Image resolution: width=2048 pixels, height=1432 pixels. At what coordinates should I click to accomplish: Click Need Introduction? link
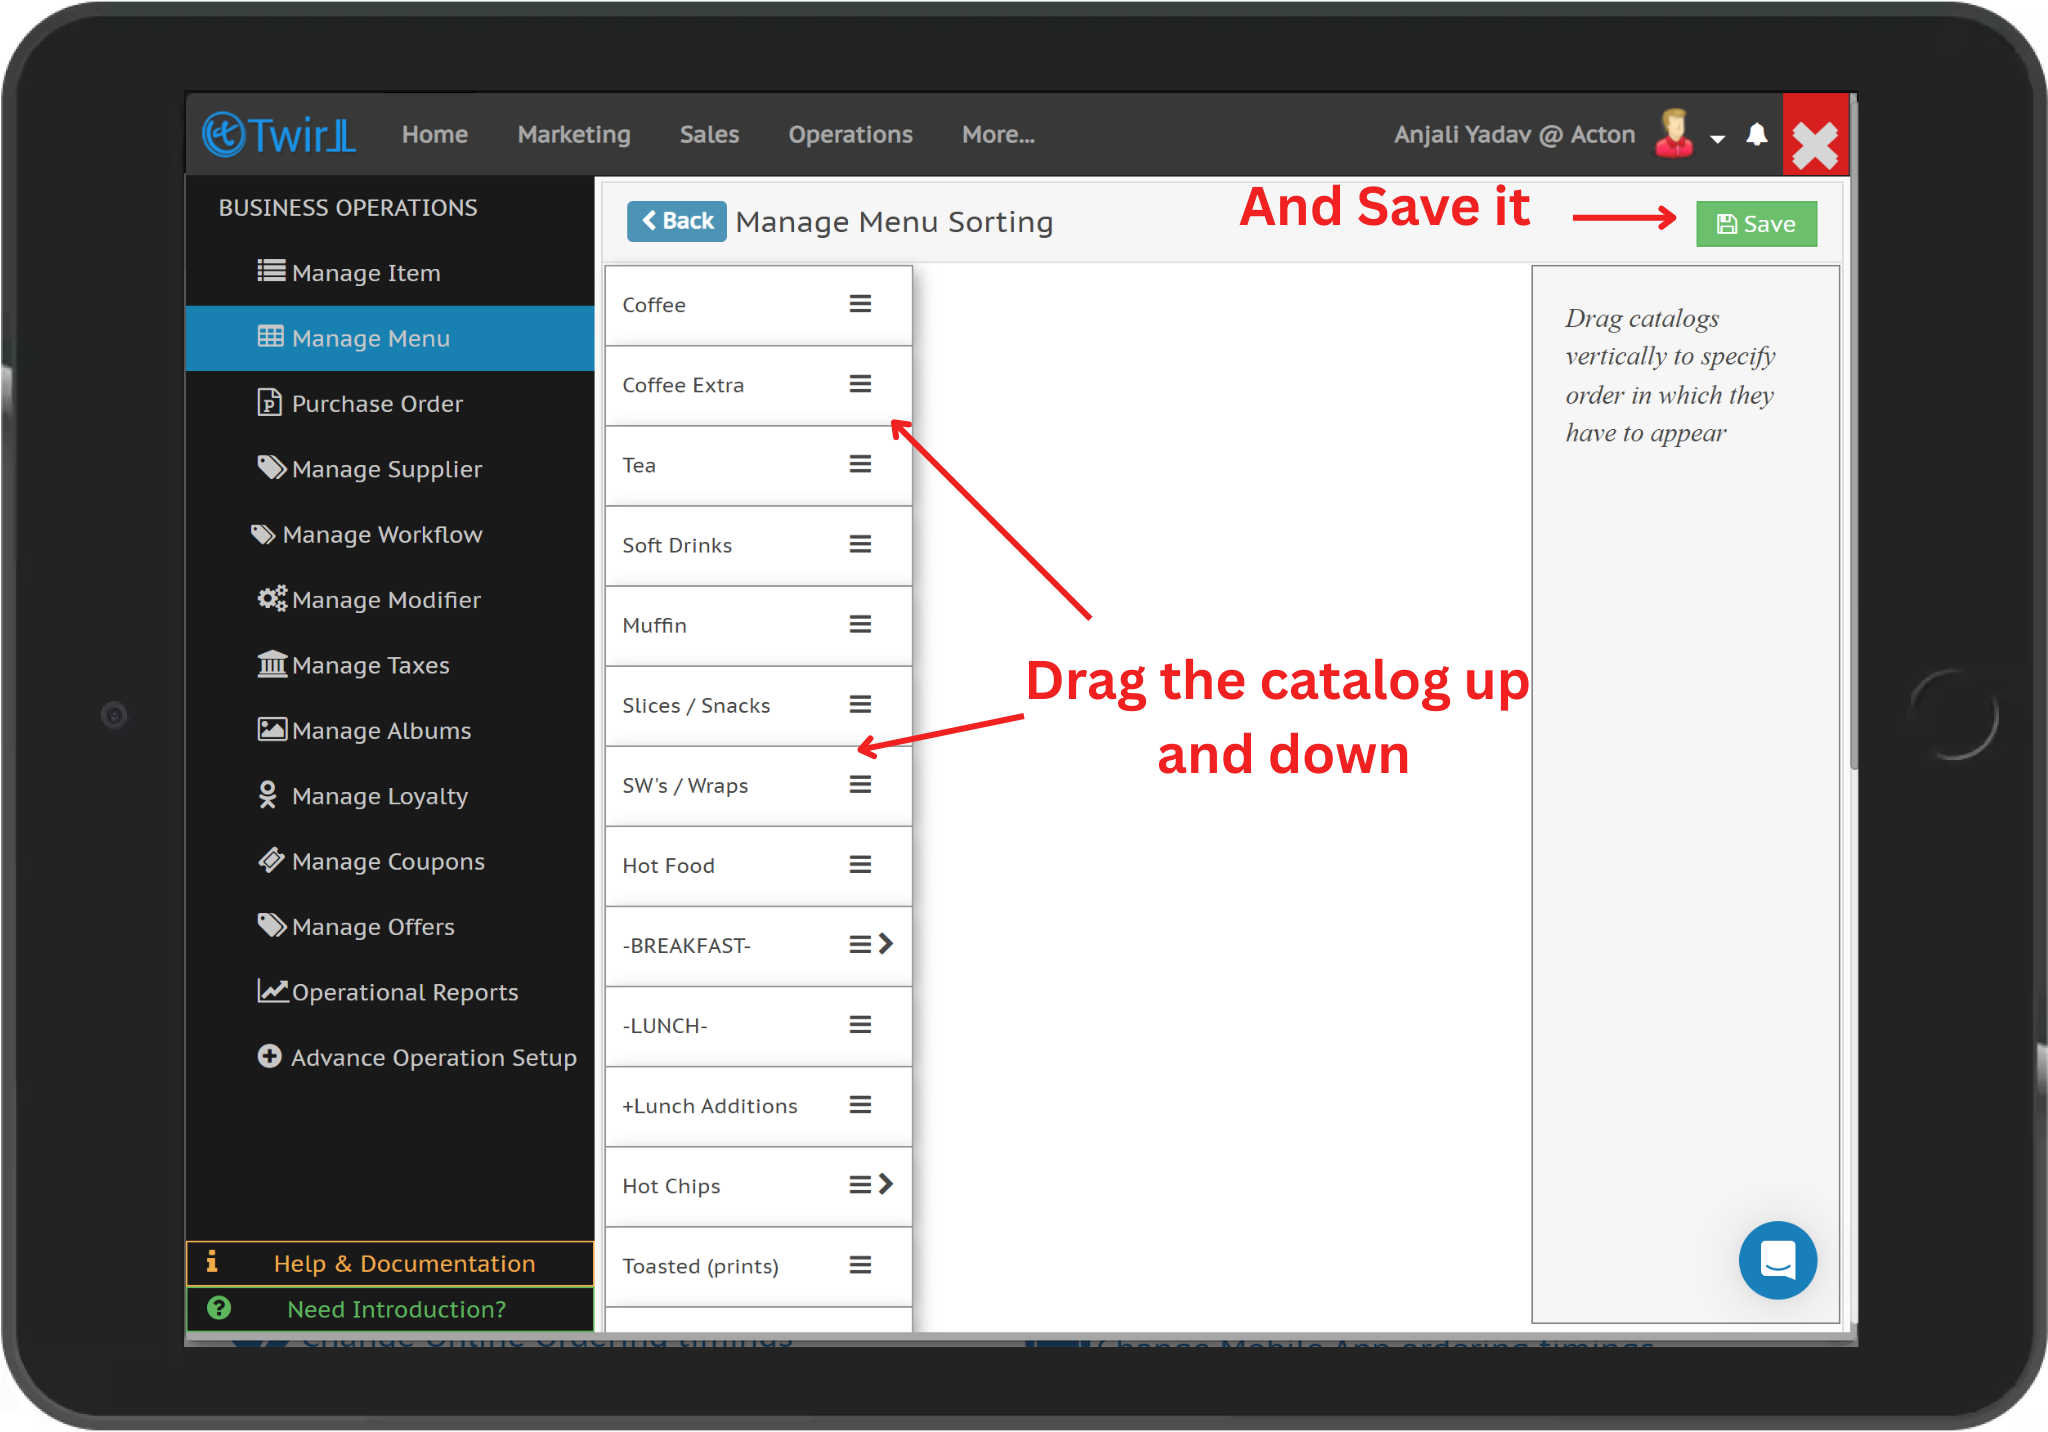coord(390,1309)
